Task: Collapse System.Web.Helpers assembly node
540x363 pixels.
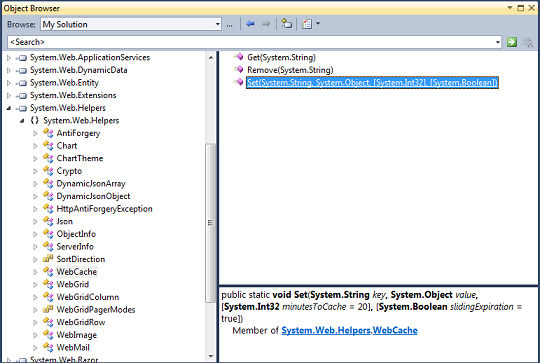Action: coord(9,108)
